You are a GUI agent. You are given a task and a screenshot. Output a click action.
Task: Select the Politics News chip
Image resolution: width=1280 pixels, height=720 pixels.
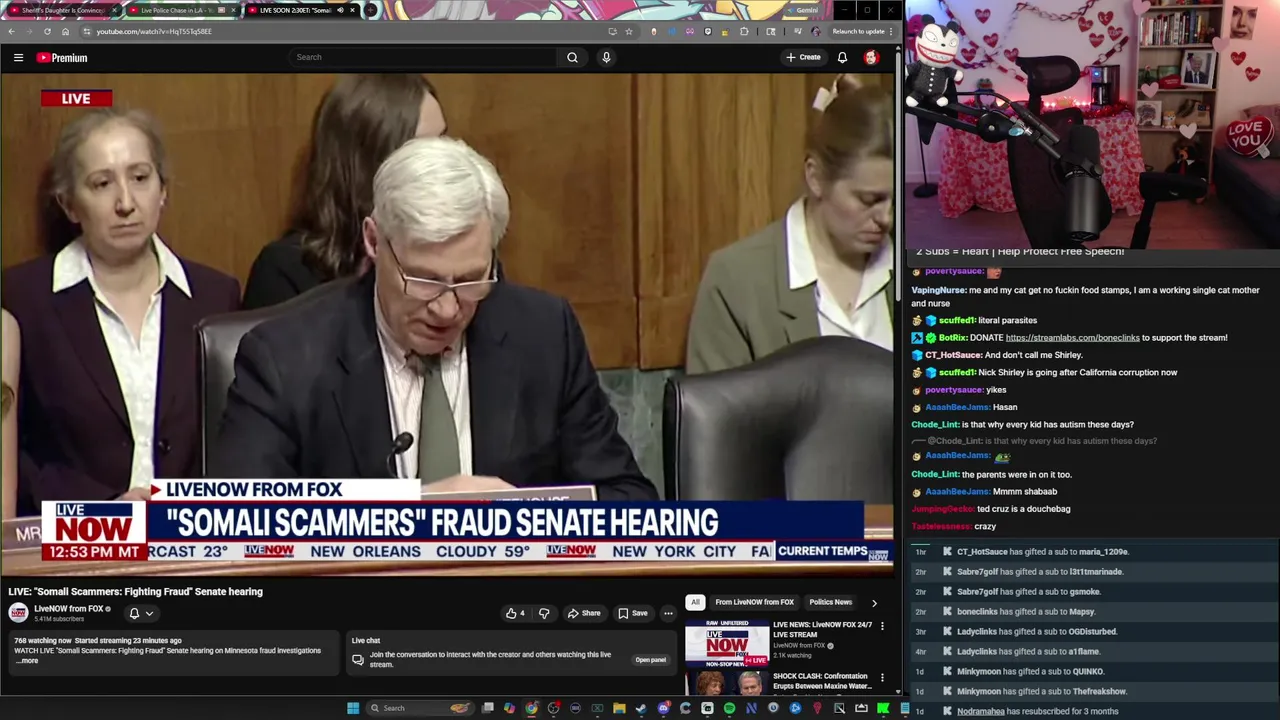pos(830,602)
